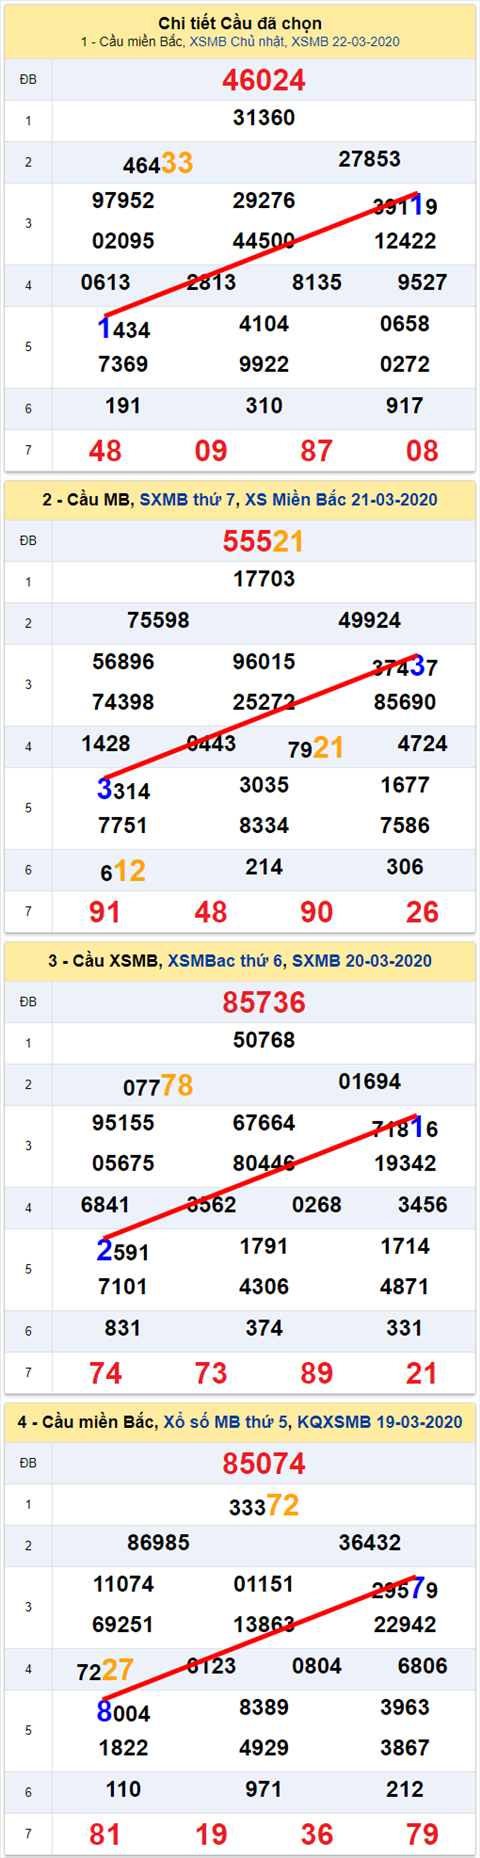Click fourth prize number 7227
480x1858 pixels.
click(x=105, y=1669)
